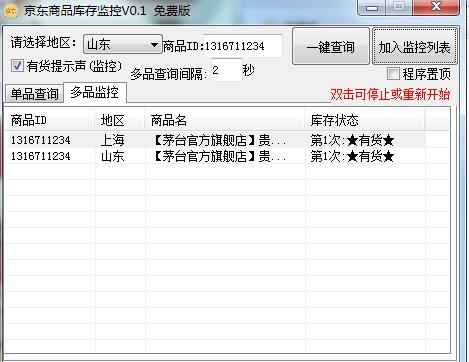Select the row with region 山东
The height and width of the screenshot is (362, 469).
click(x=215, y=156)
